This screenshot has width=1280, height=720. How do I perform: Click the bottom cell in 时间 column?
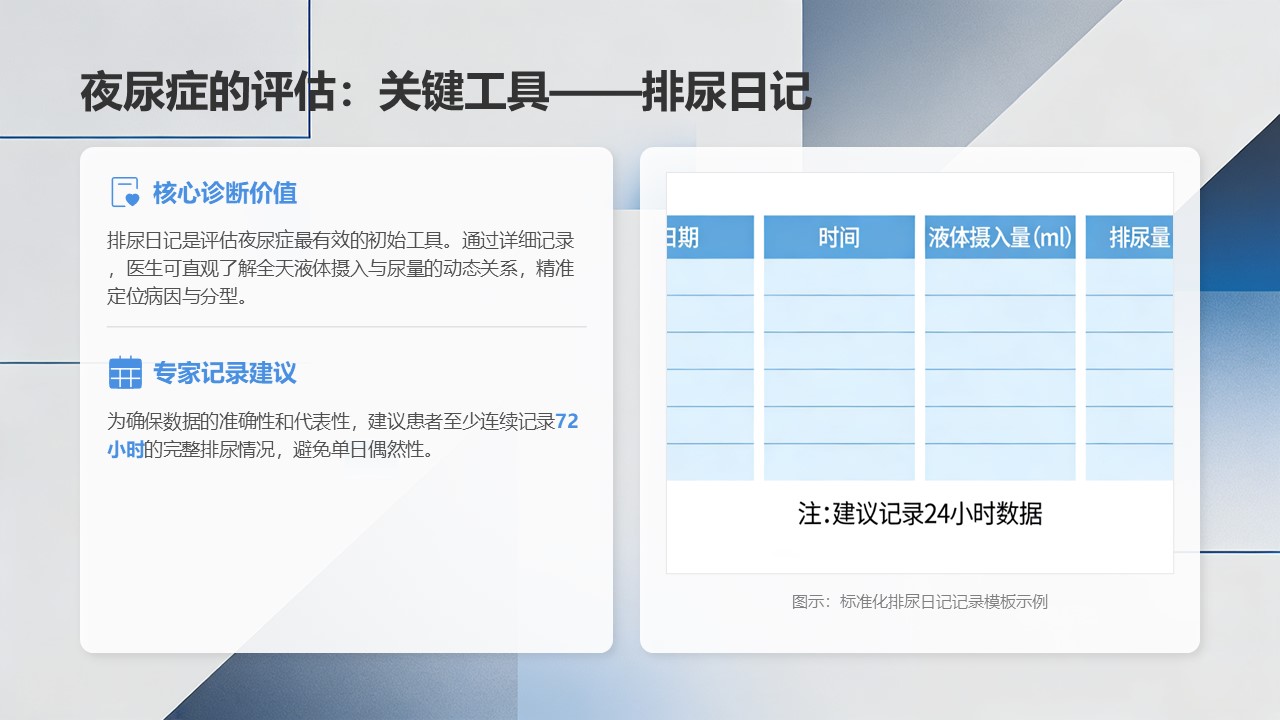tap(838, 462)
